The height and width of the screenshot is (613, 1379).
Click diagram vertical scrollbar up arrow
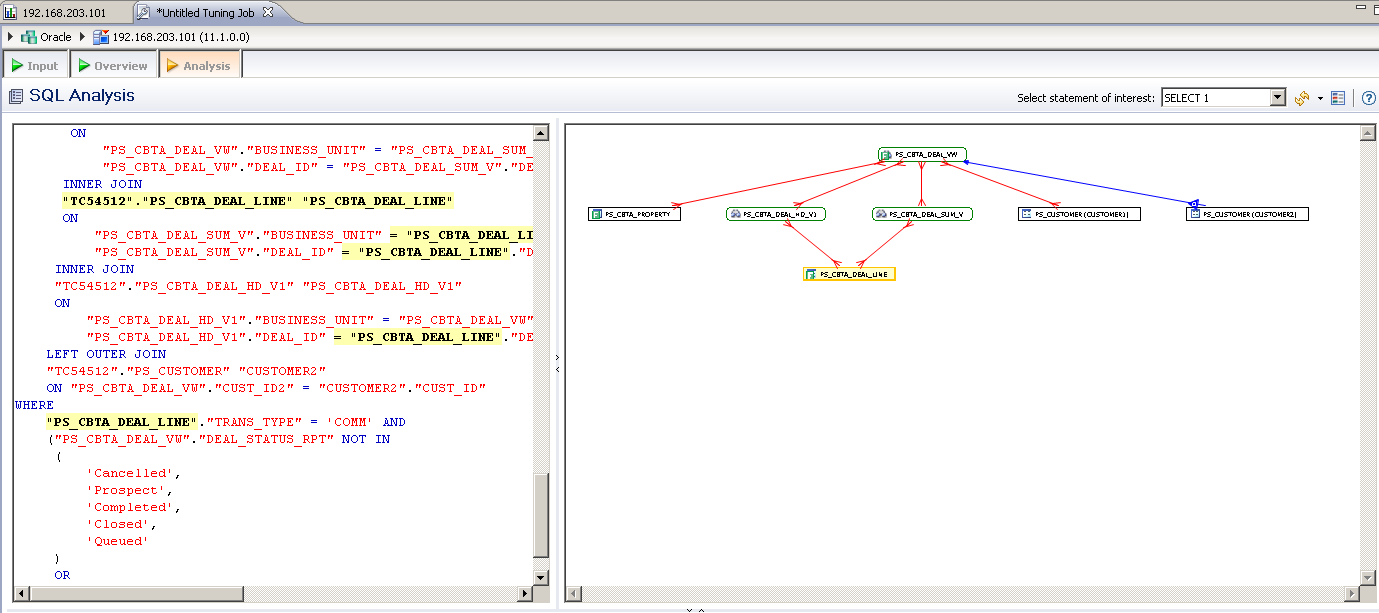[x=1367, y=132]
